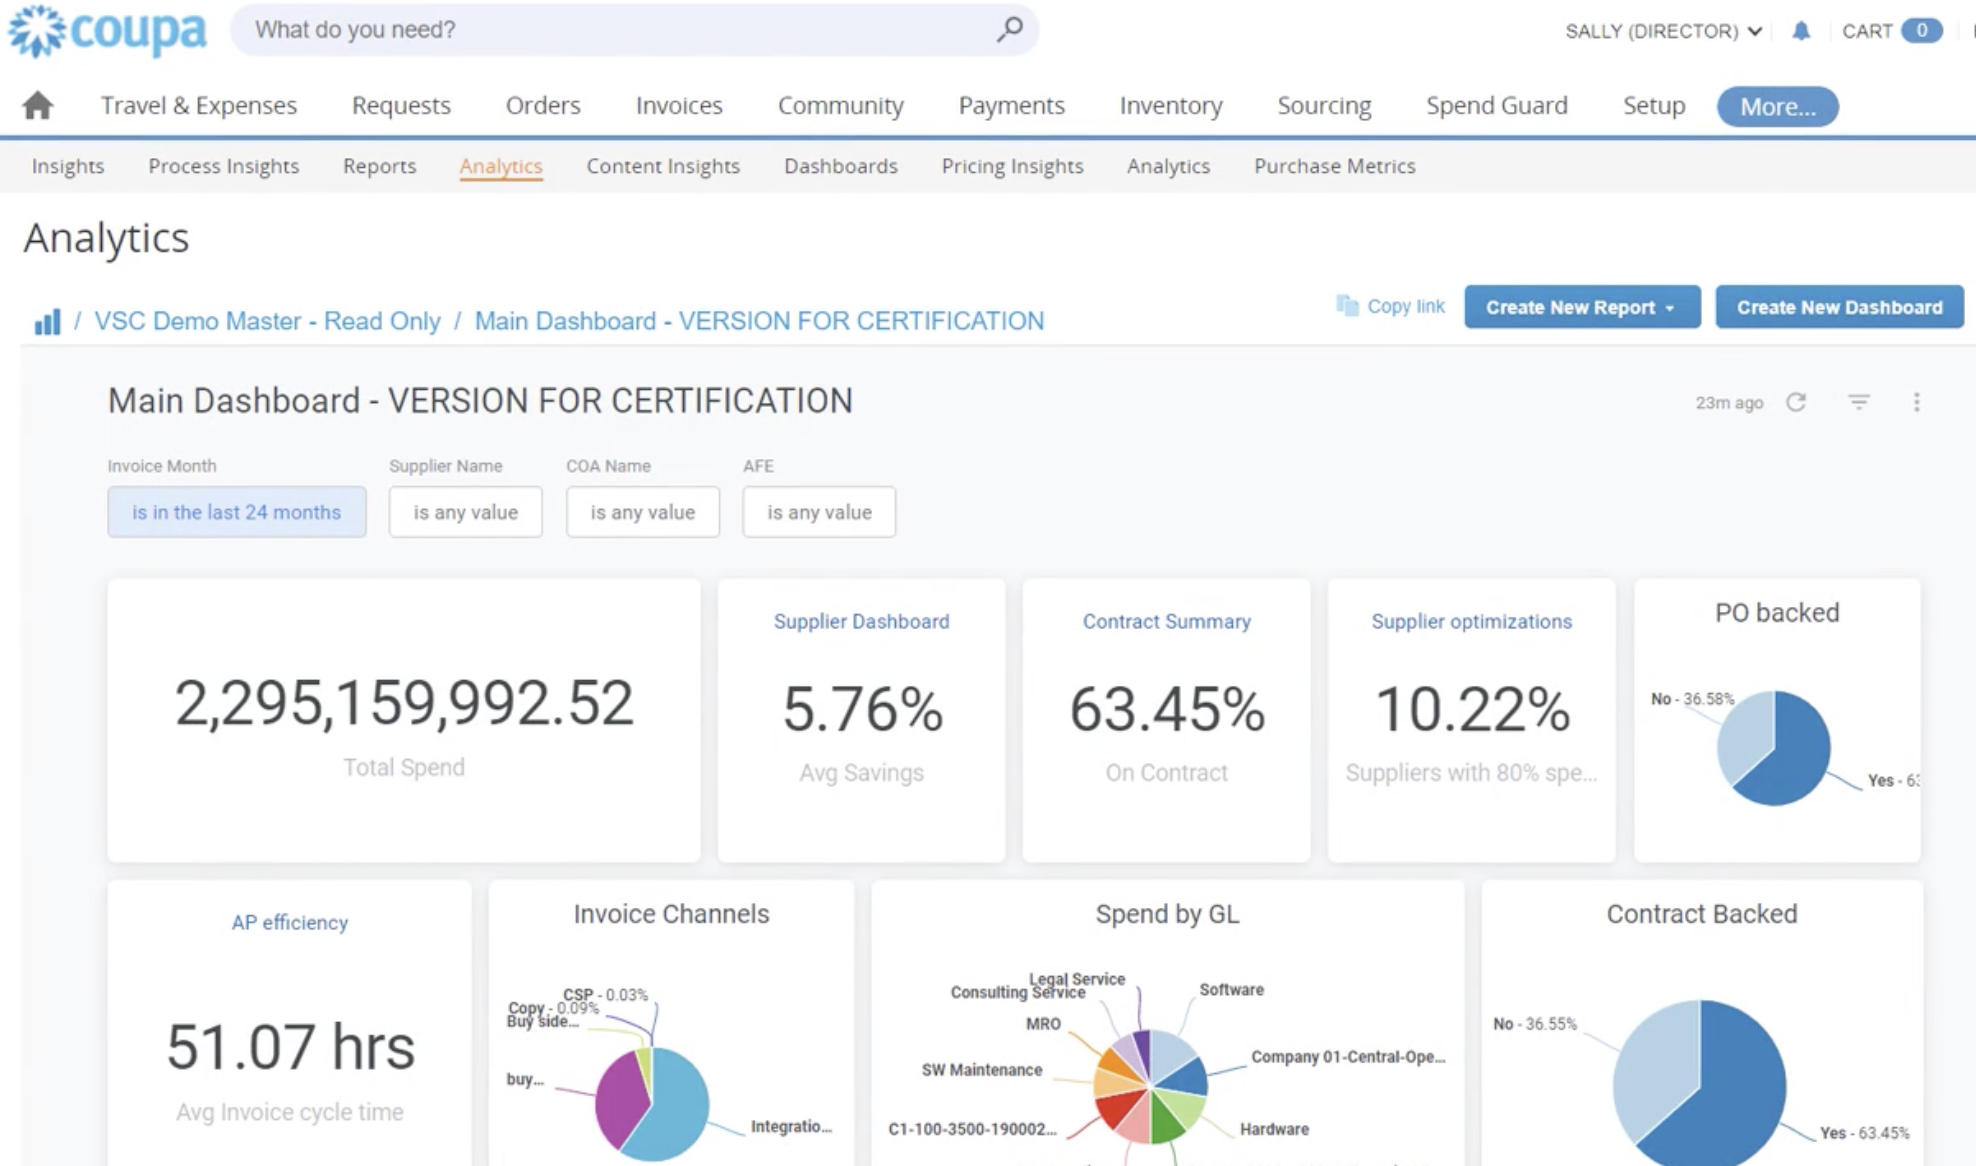This screenshot has width=1976, height=1166.
Task: Switch to the Pricing Insights tab
Action: (1012, 166)
